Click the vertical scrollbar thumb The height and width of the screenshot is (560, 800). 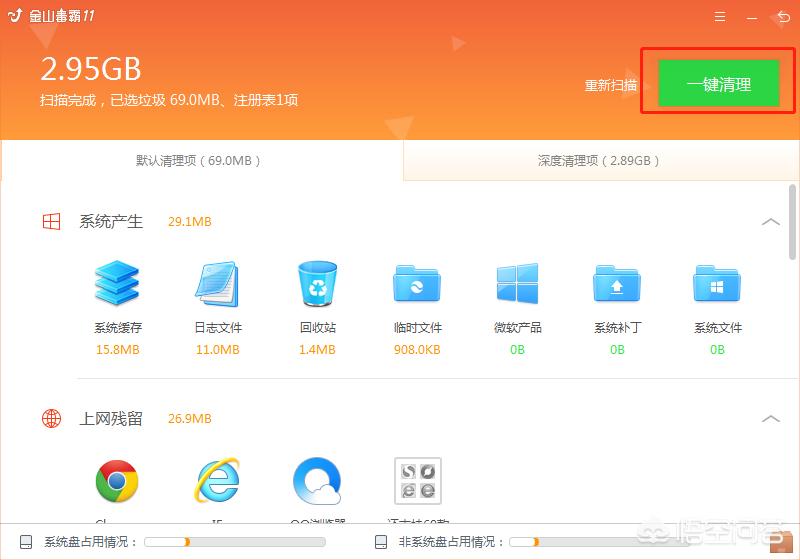click(x=792, y=222)
